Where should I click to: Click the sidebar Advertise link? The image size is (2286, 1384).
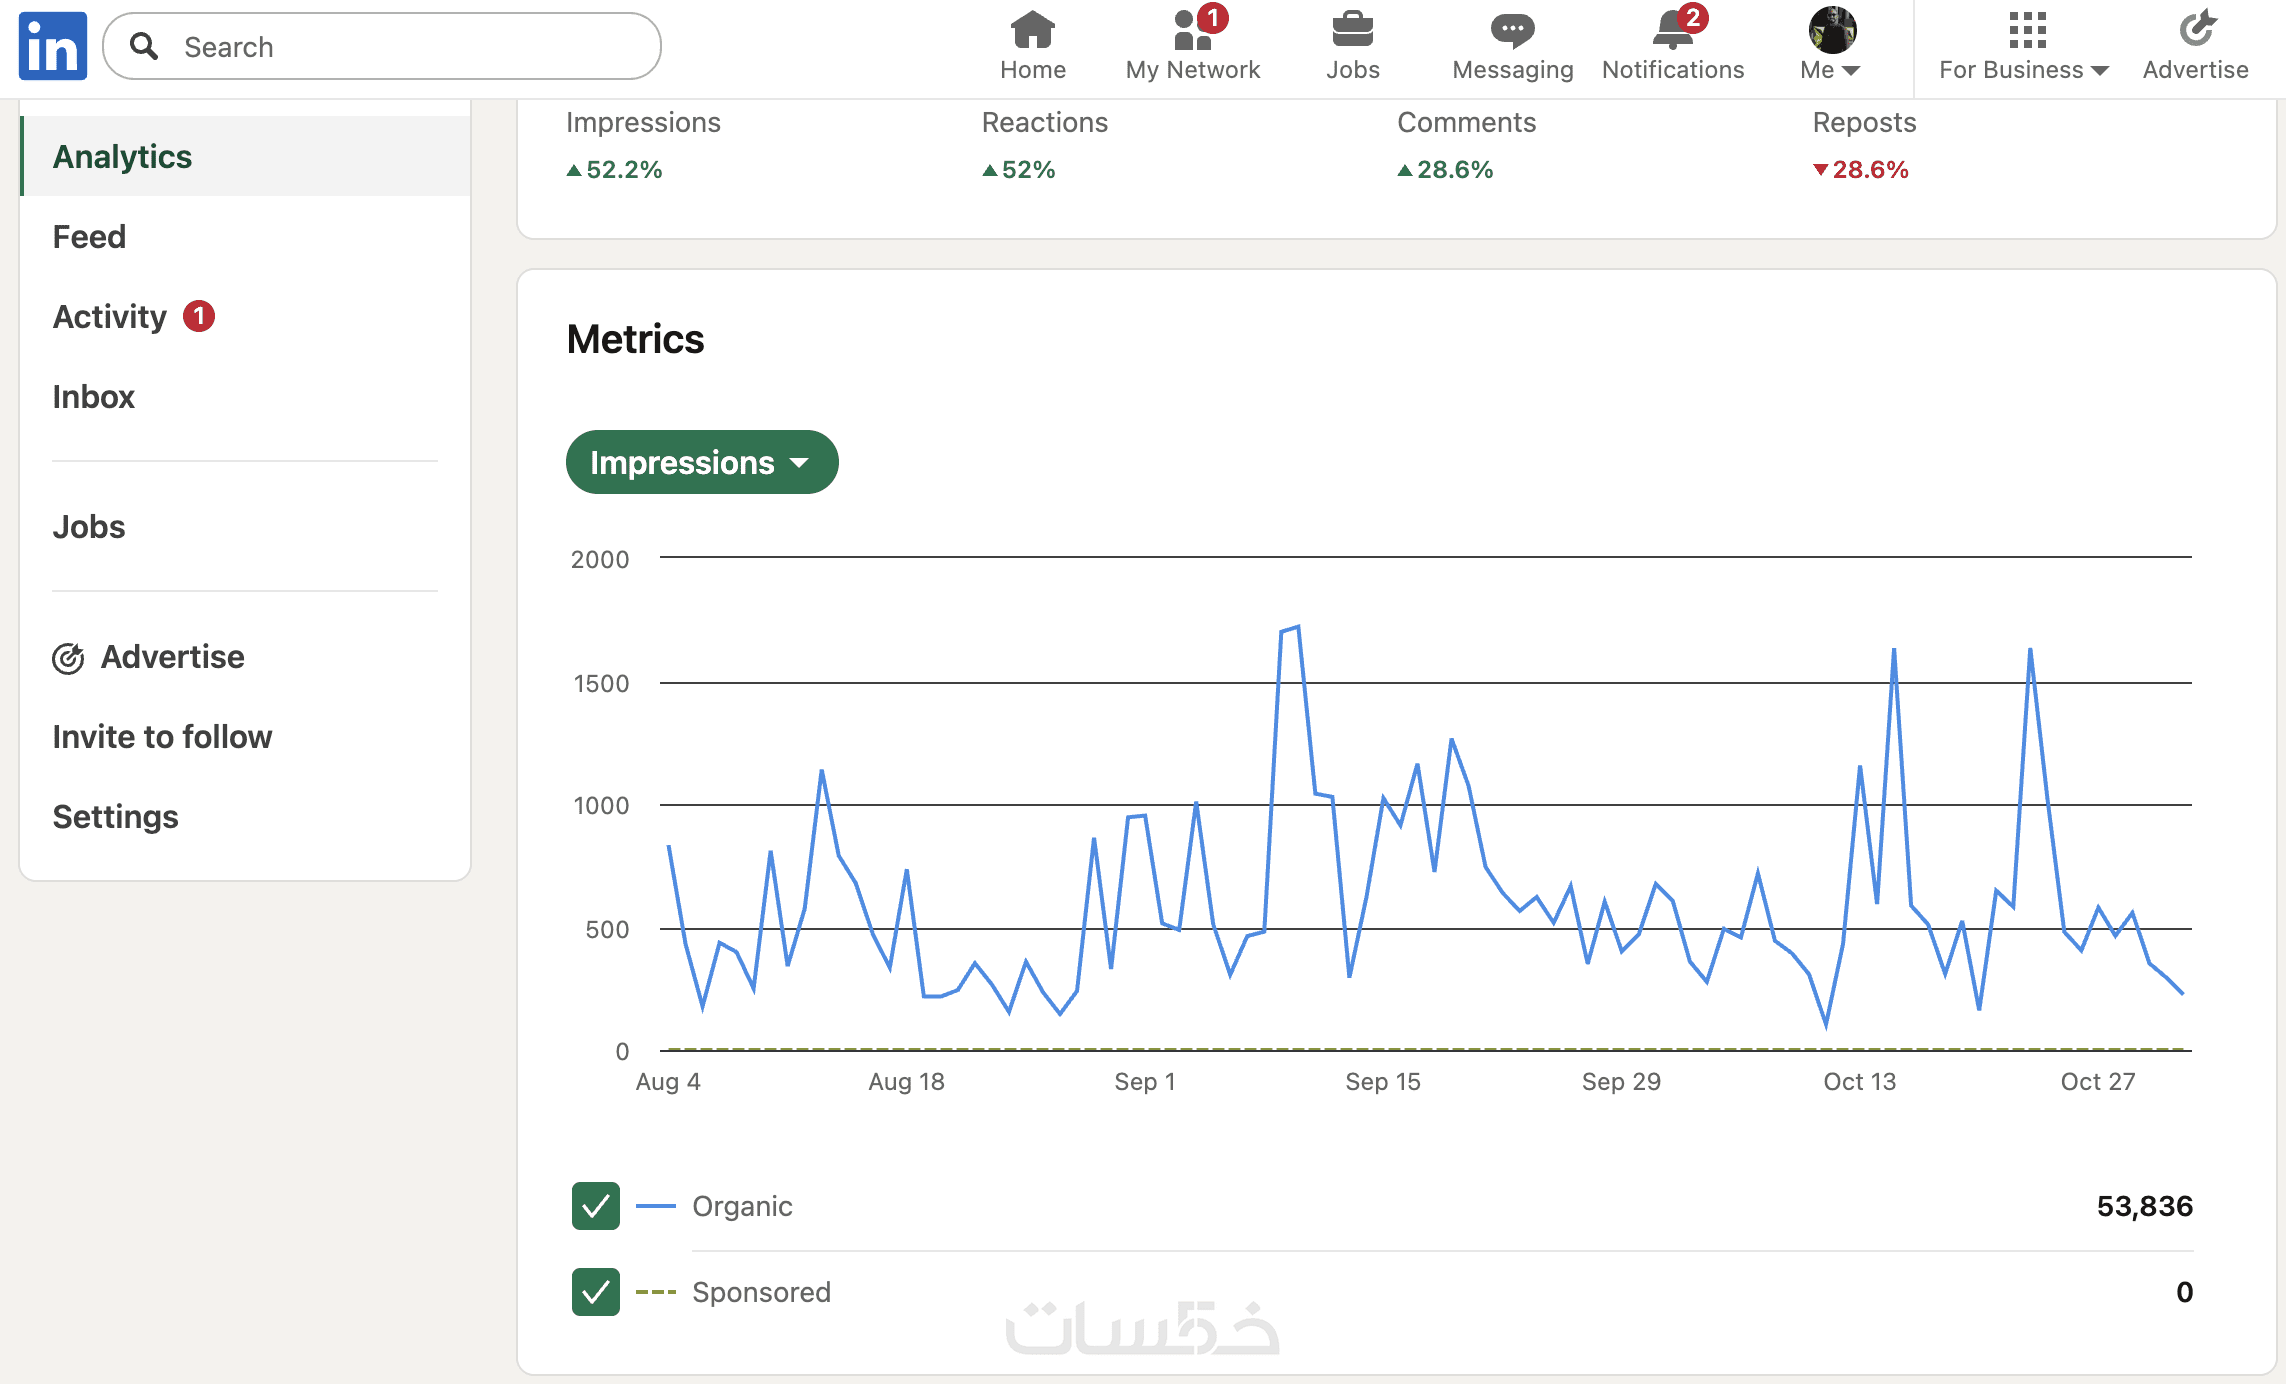tap(172, 657)
